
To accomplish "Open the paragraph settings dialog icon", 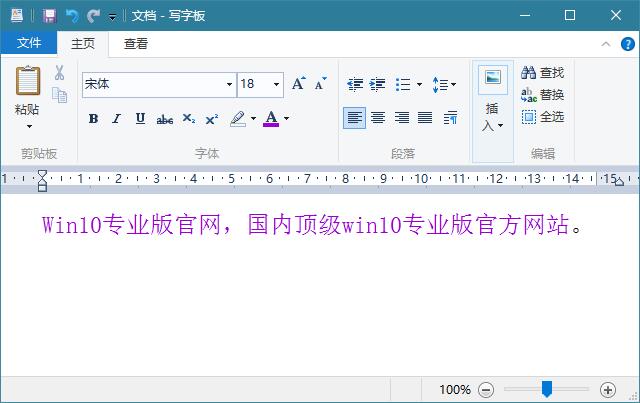I will 450,118.
